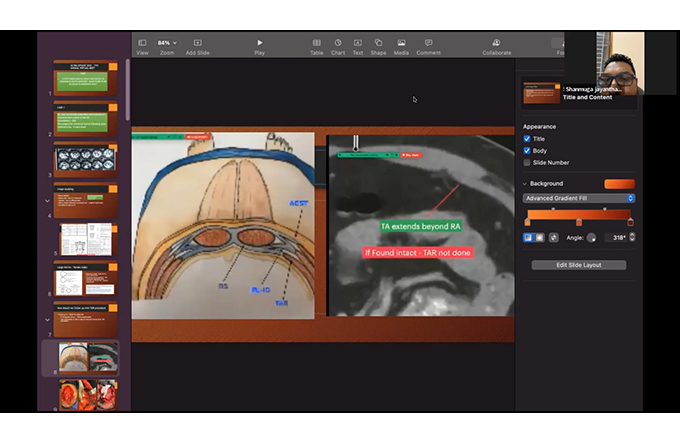
Task: Select the left gradient color stop
Action: pos(527,223)
